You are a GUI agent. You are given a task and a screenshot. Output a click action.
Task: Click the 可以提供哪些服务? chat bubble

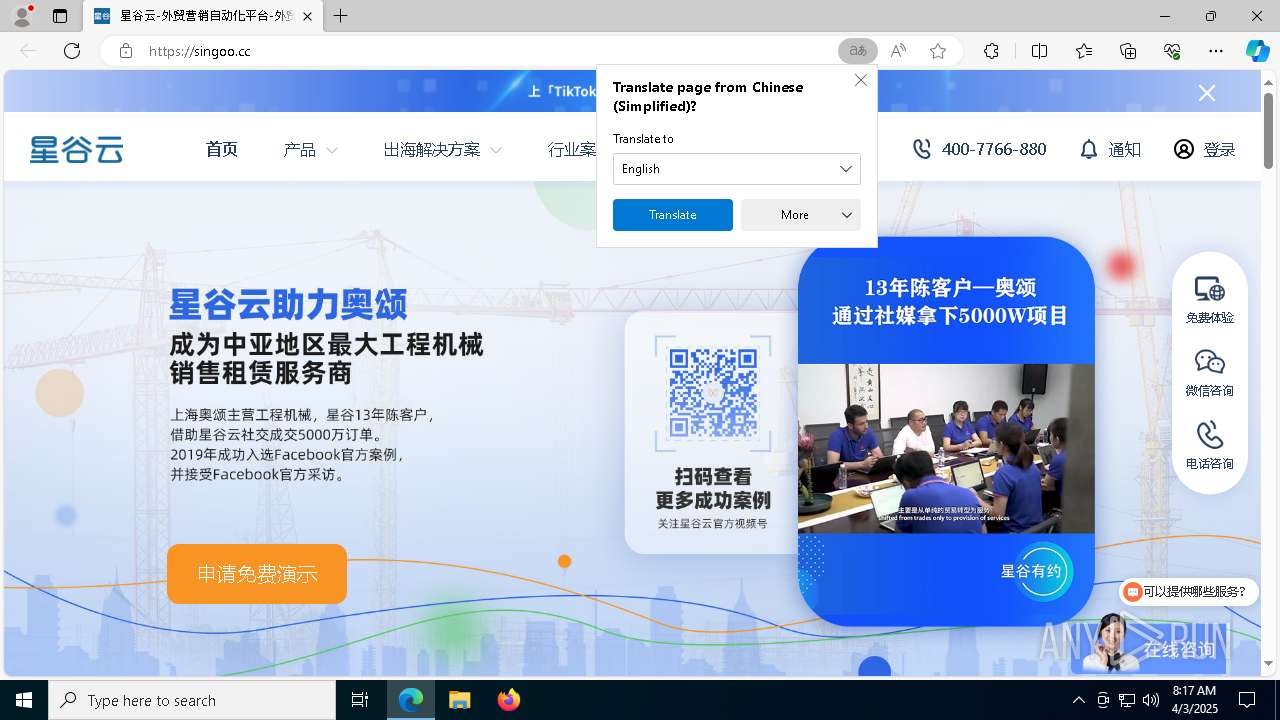tap(1188, 591)
